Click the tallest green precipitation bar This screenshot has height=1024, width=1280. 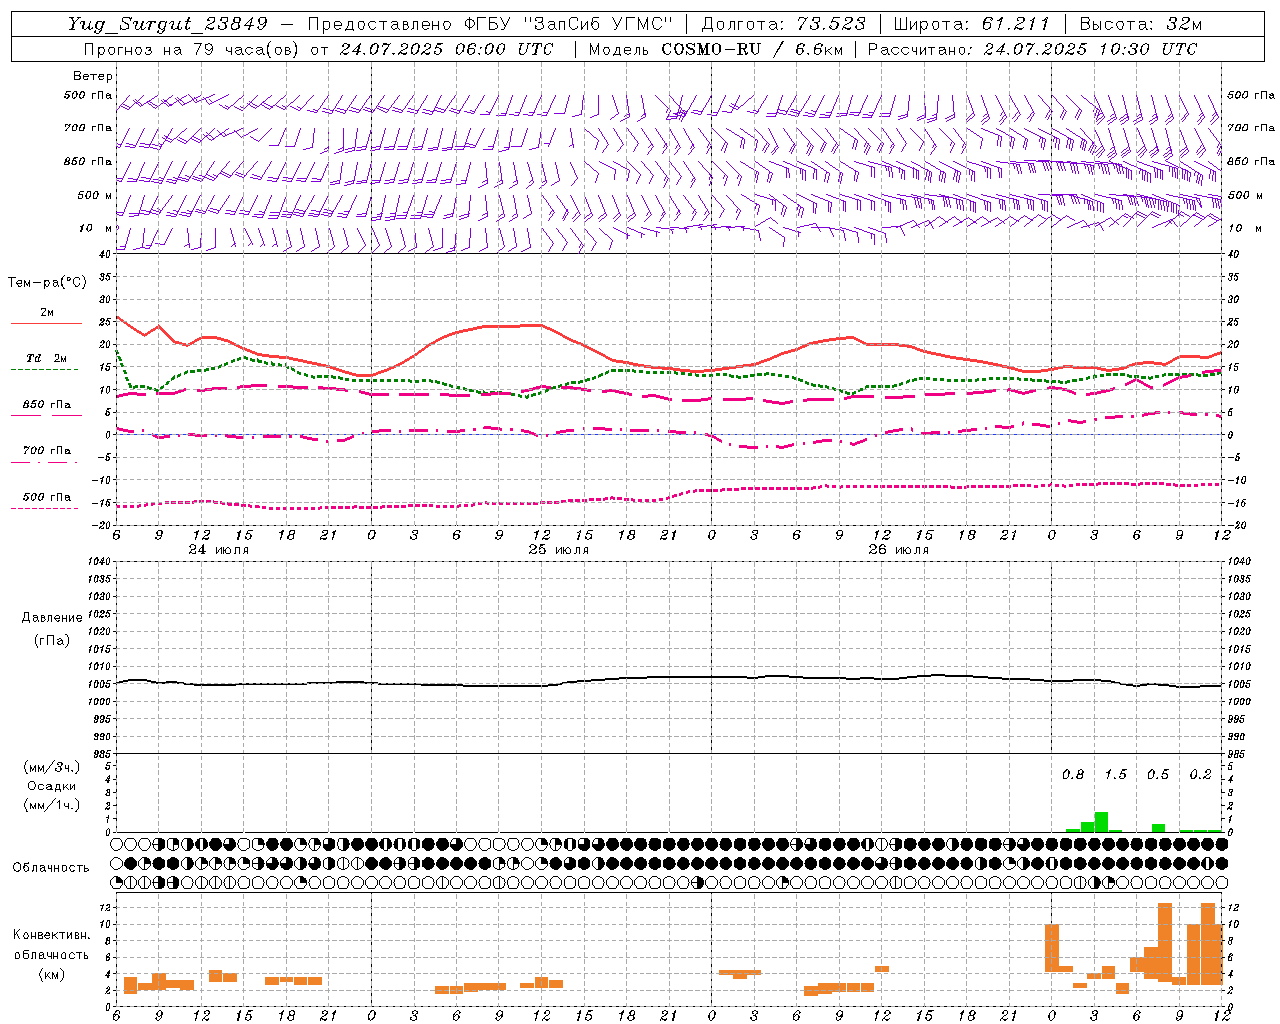tap(1101, 822)
